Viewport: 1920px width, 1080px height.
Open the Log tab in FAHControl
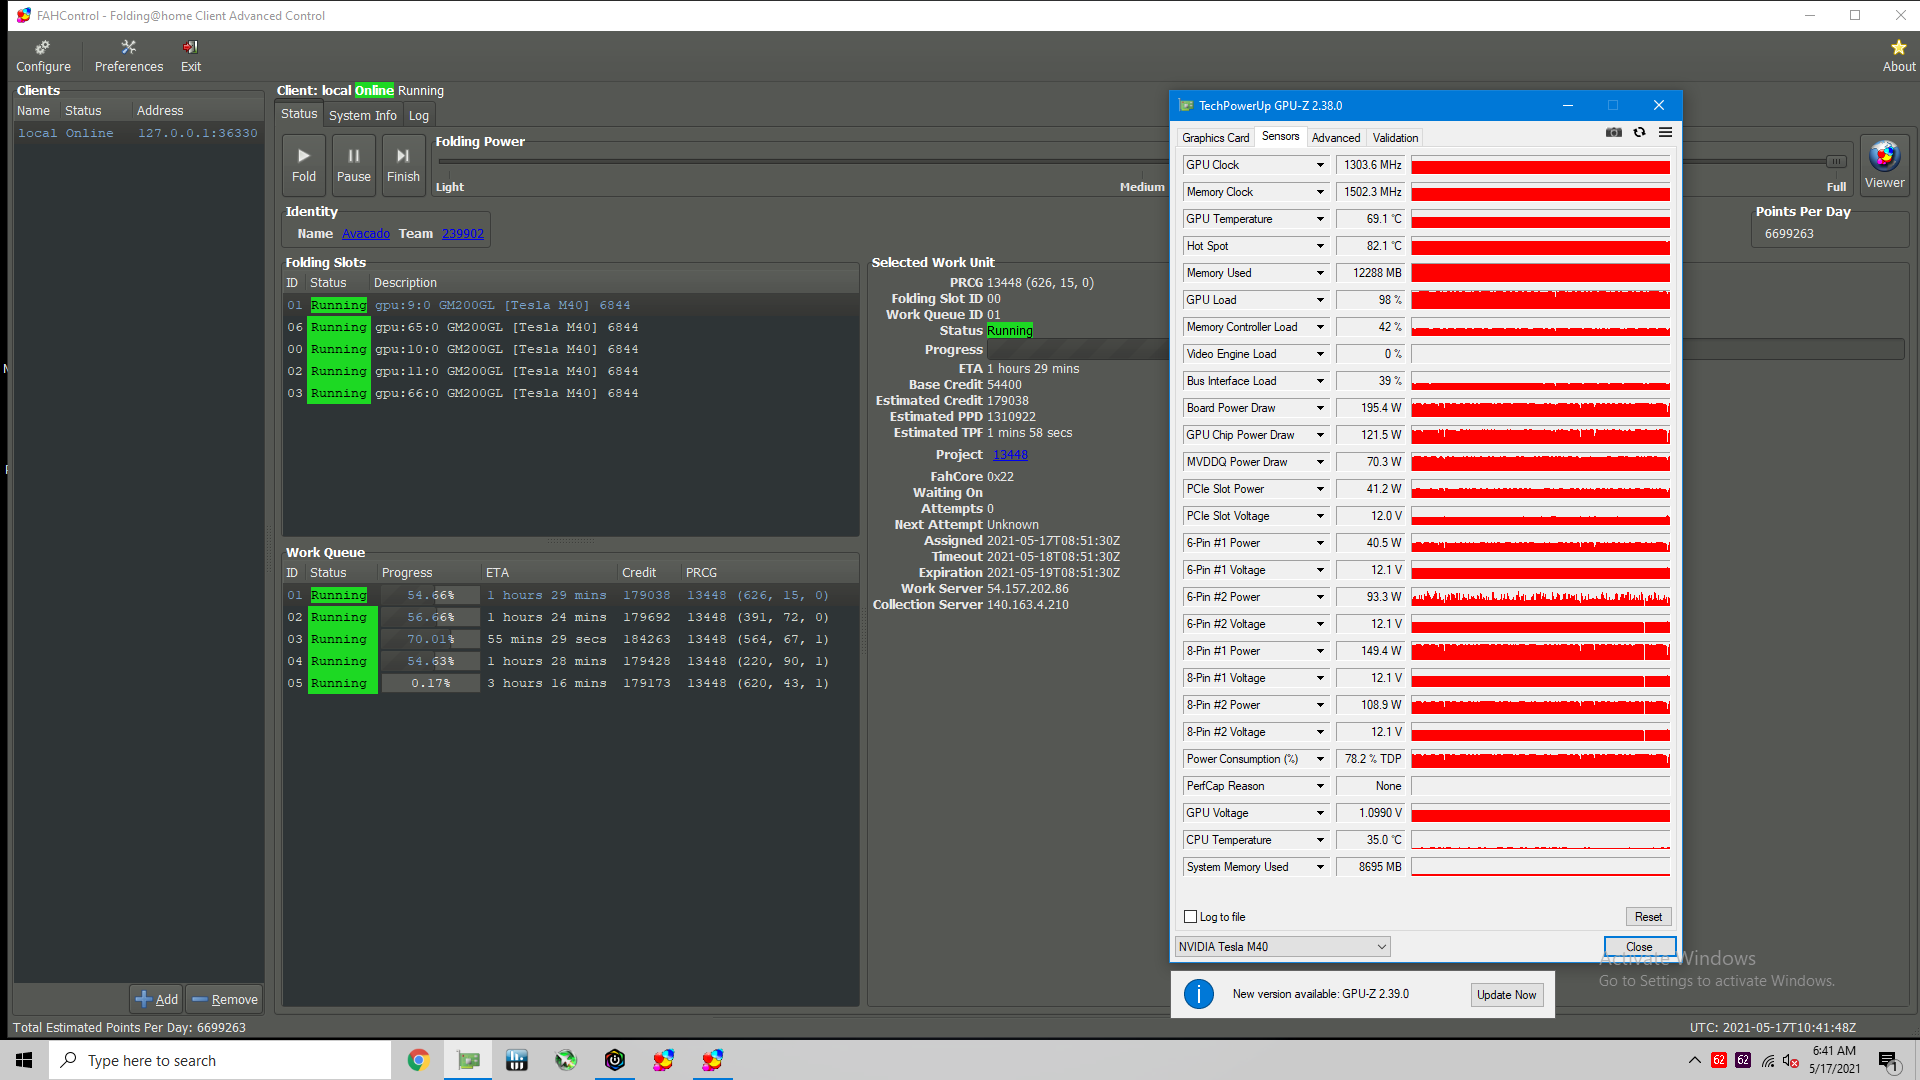tap(419, 115)
